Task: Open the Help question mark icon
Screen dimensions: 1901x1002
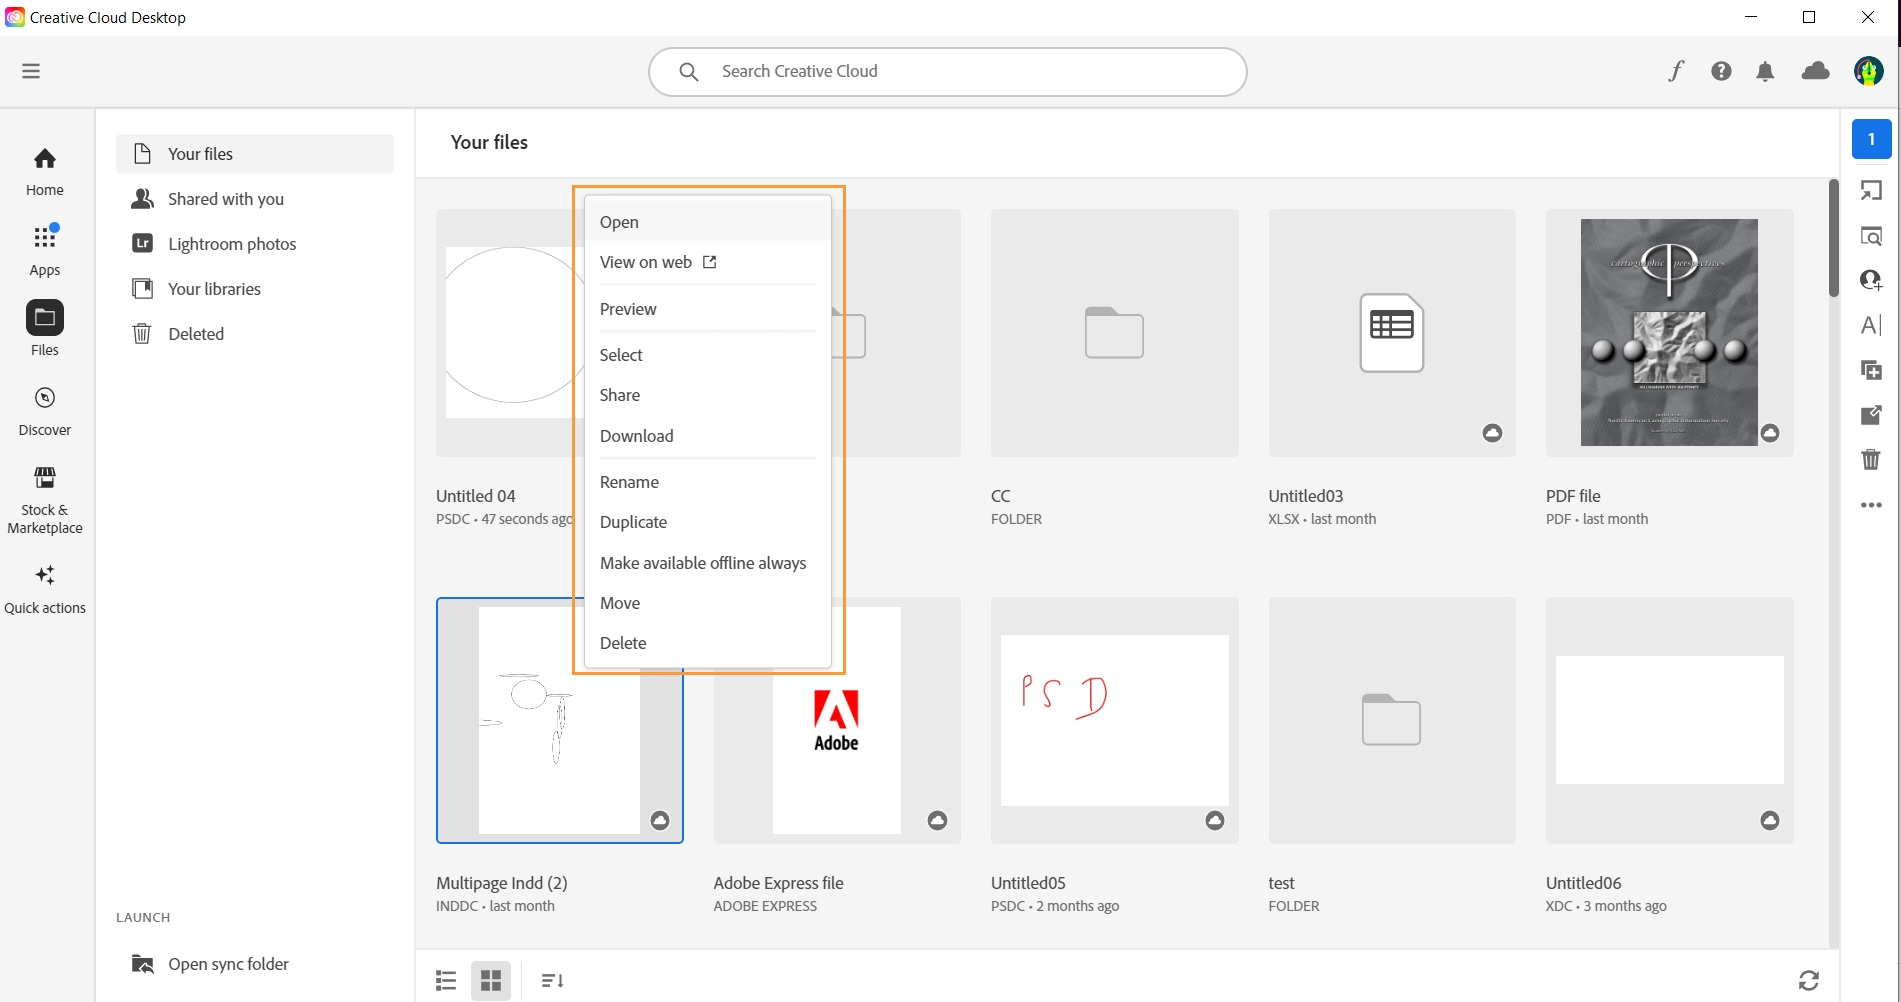Action: 1721,71
